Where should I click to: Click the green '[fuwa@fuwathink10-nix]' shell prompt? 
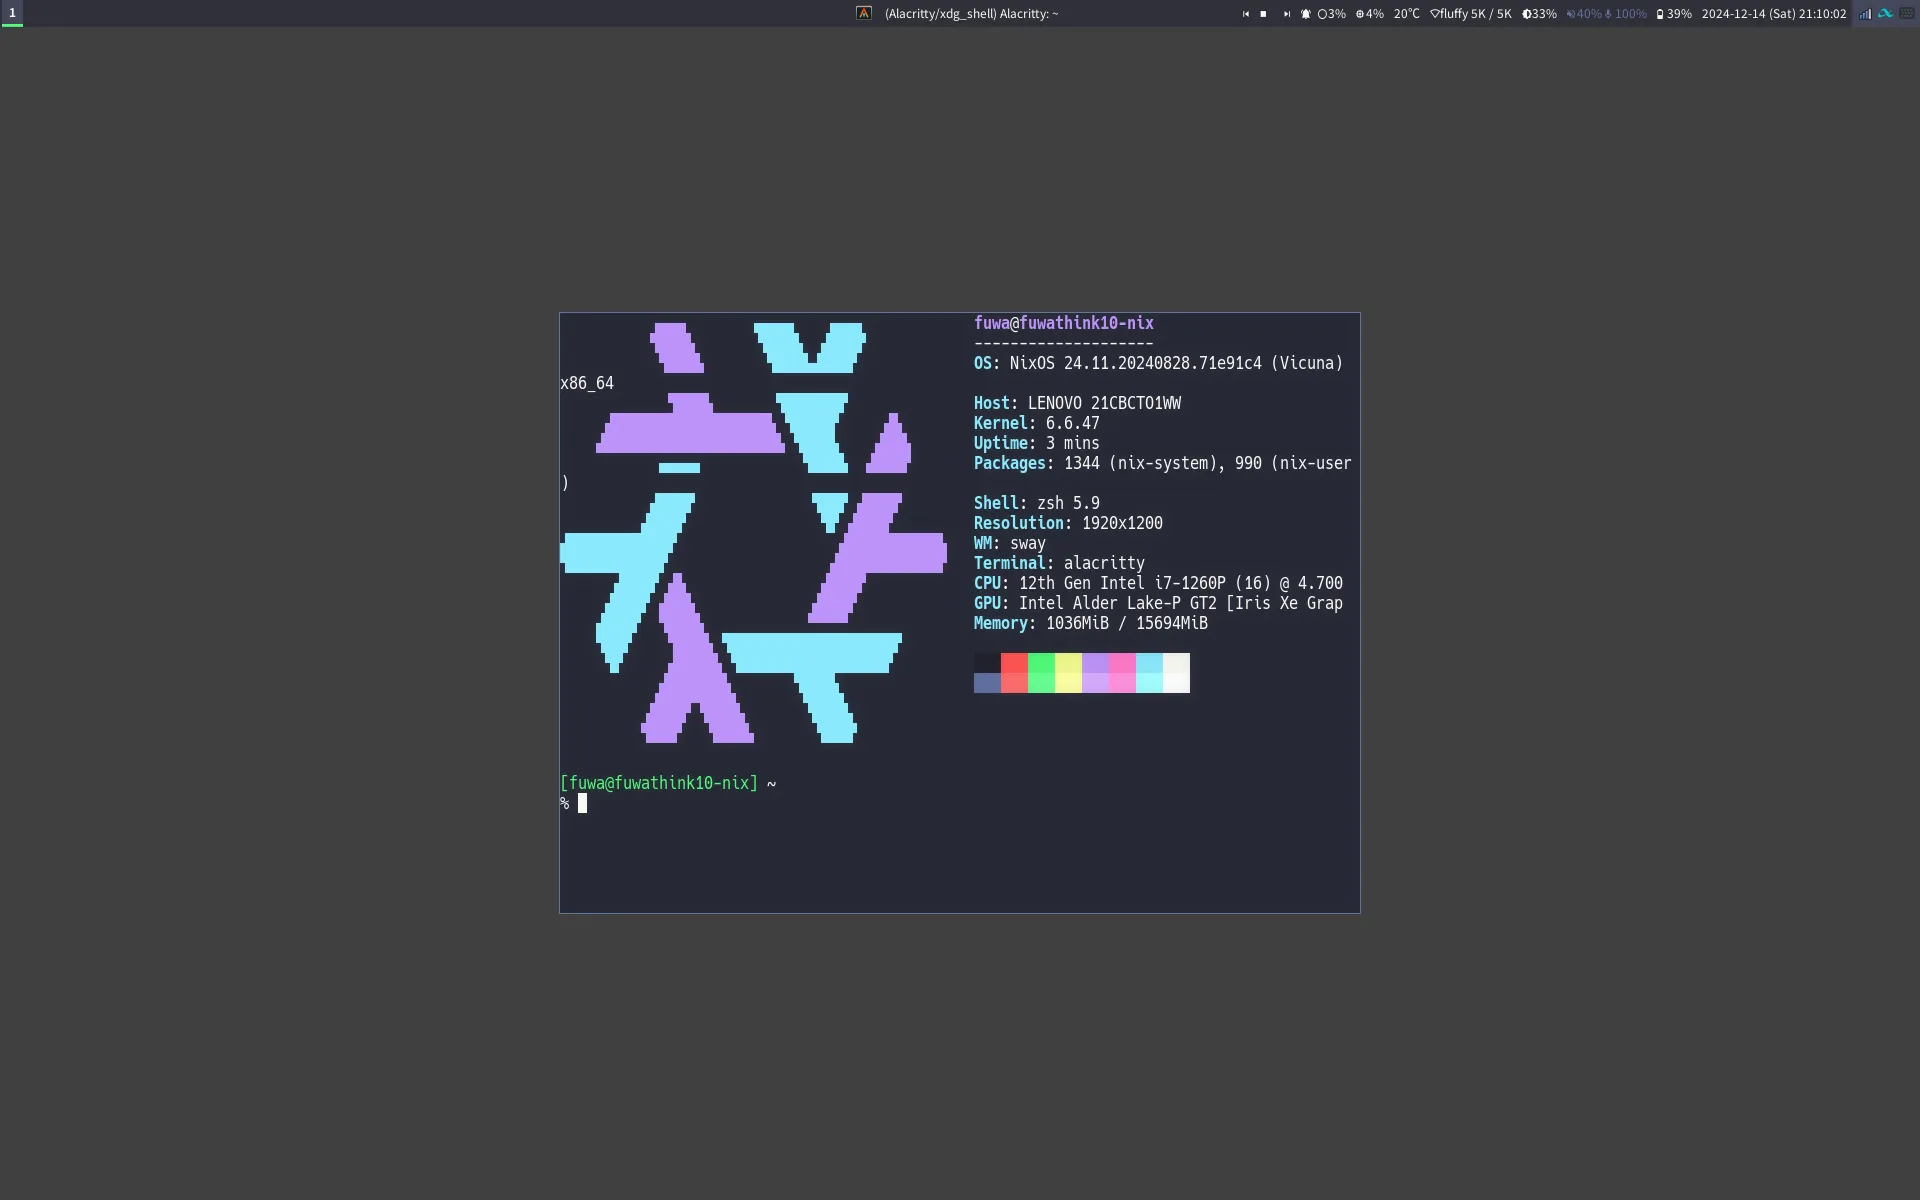(659, 783)
